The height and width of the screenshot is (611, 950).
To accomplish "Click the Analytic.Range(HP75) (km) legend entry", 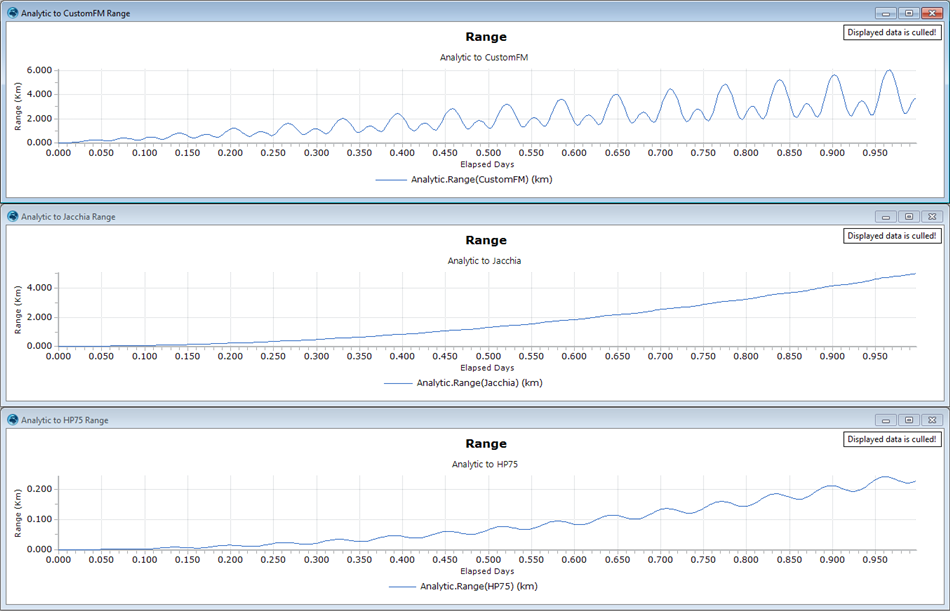I will [463, 586].
